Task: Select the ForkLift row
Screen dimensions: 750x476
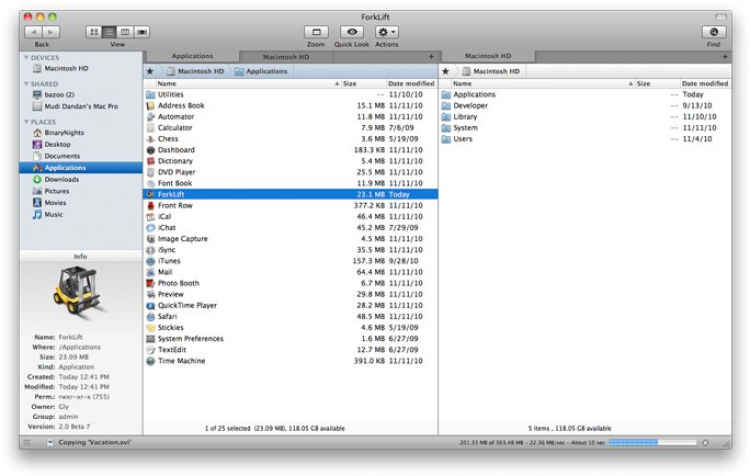Action: point(290,194)
